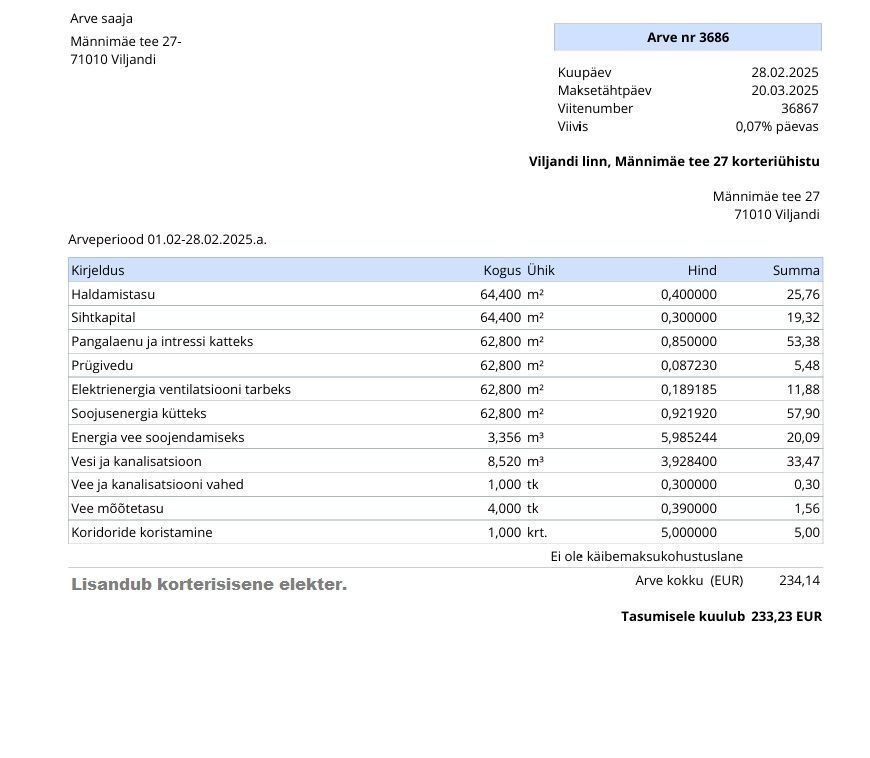Click the 'Sihtkapital' row label
870x758 pixels.
tap(105, 317)
